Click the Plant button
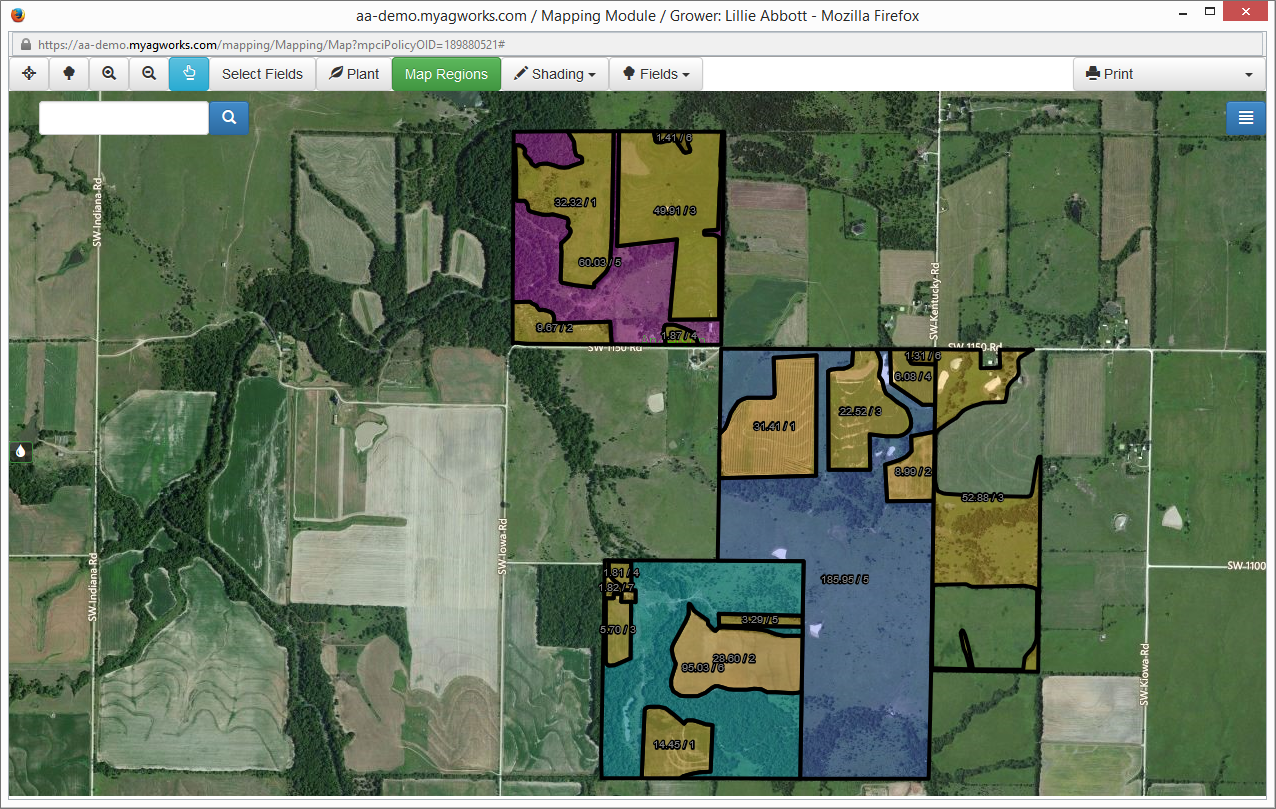The image size is (1276, 809). tap(353, 73)
